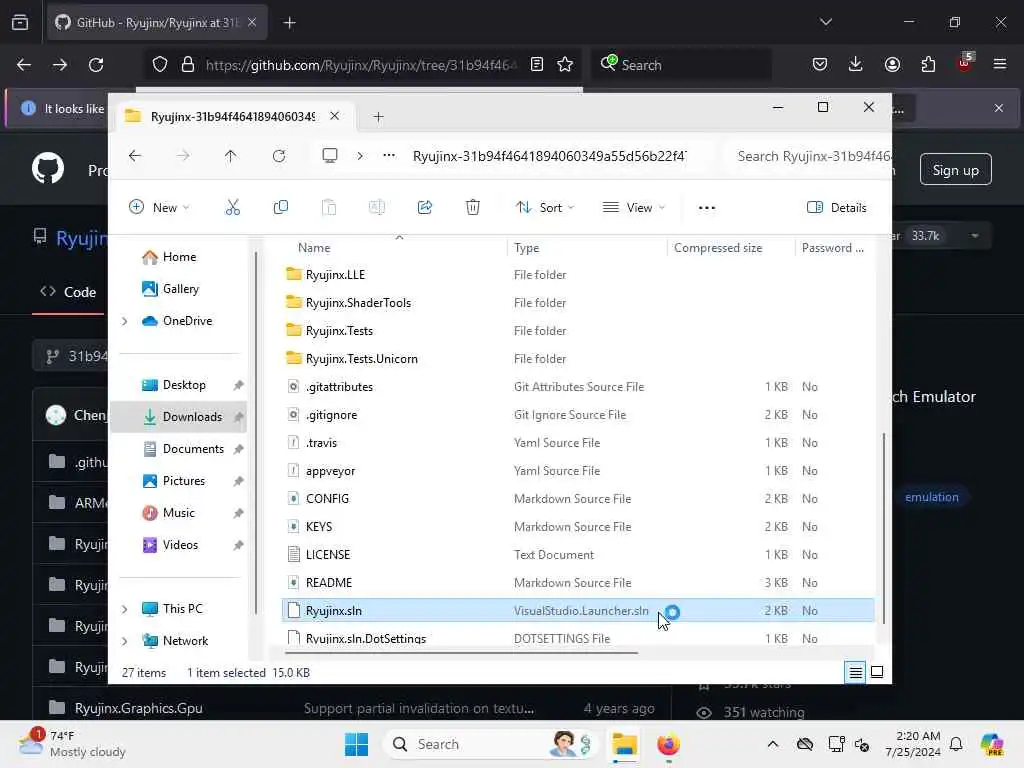Open Ryujinx.Graphics.Gpu folder link on GitHub
Screen dimensions: 1024x768
138,708
